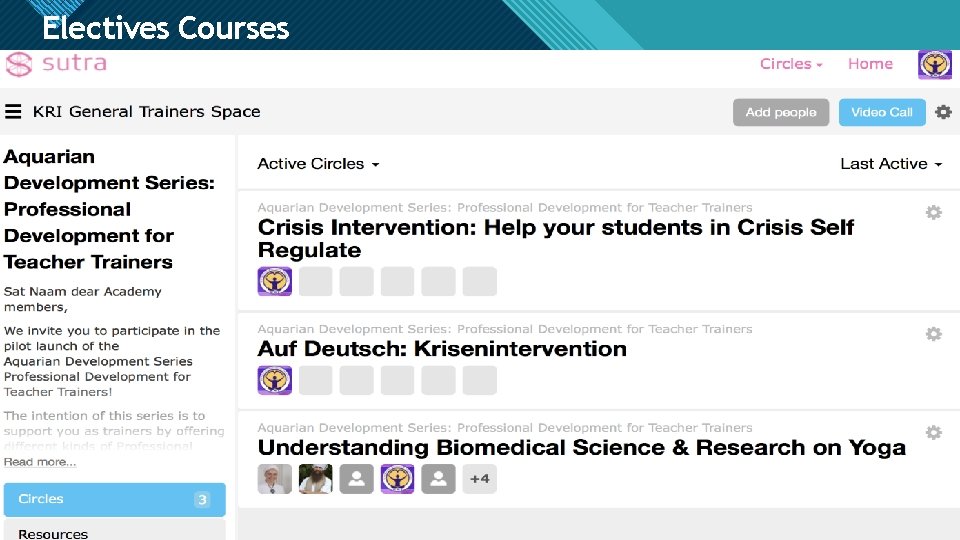Click the +4 more members badge
The width and height of the screenshot is (960, 540).
480,479
